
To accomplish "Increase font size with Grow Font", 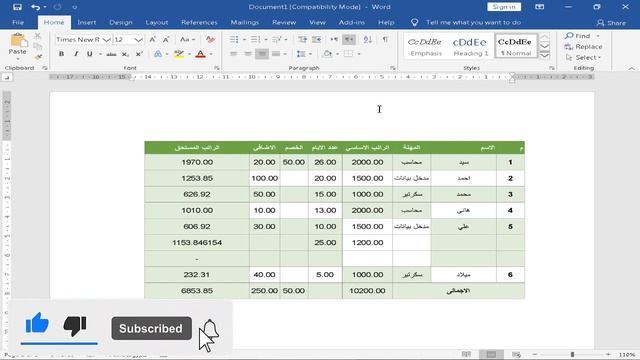I will [153, 40].
